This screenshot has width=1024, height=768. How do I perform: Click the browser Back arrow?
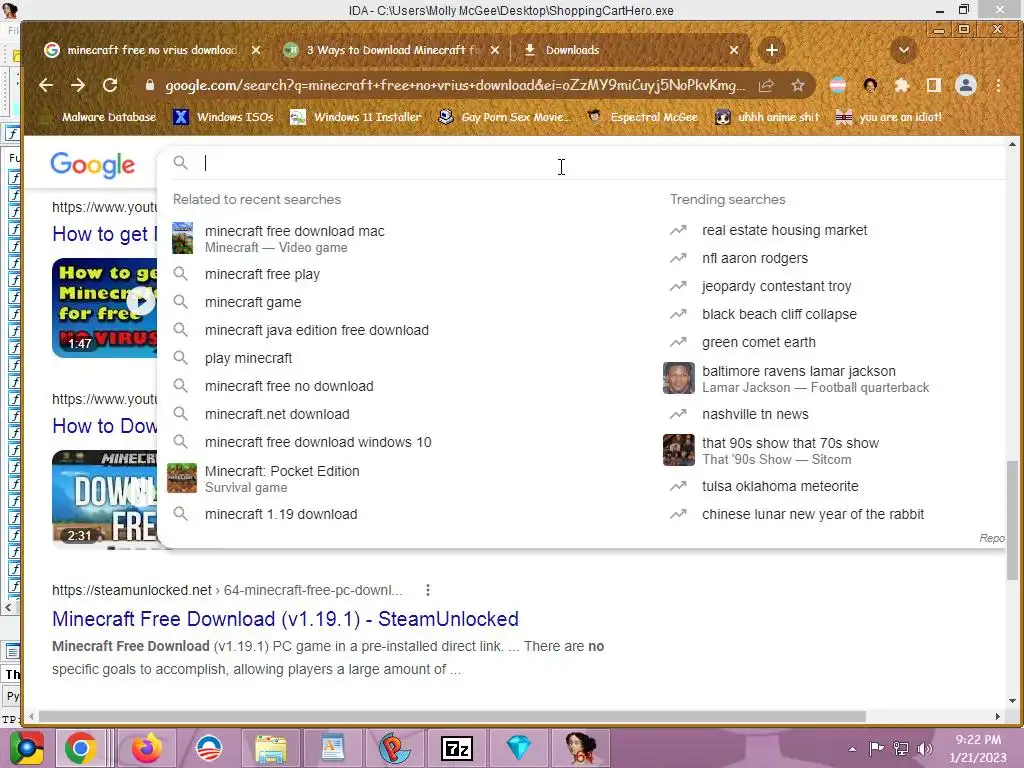46,85
